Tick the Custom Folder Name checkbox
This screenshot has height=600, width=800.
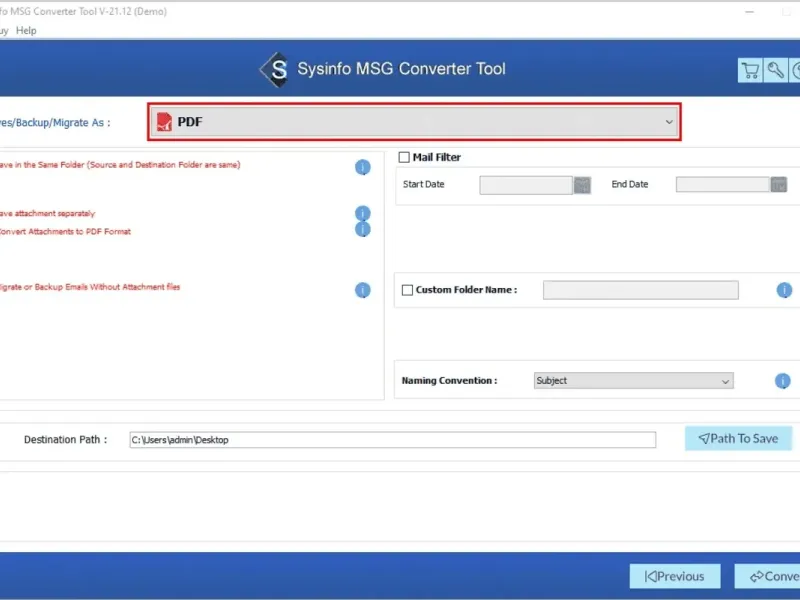[x=407, y=290]
